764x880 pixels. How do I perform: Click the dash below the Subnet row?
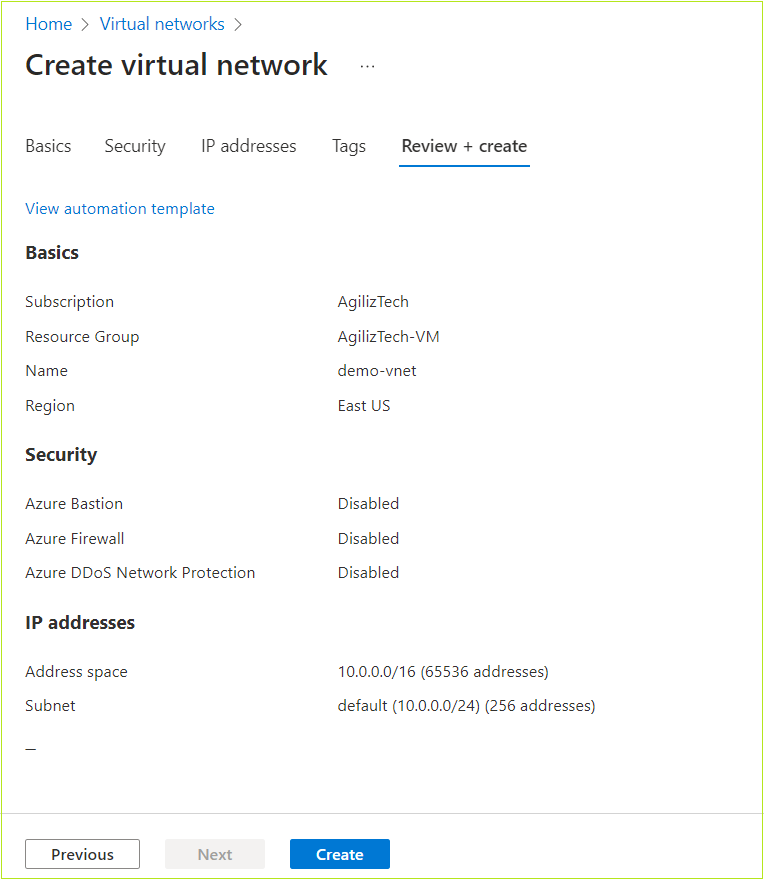click(x=30, y=747)
